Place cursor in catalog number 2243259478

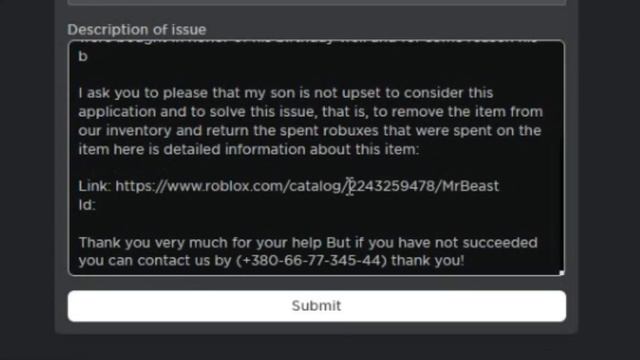(x=392, y=186)
